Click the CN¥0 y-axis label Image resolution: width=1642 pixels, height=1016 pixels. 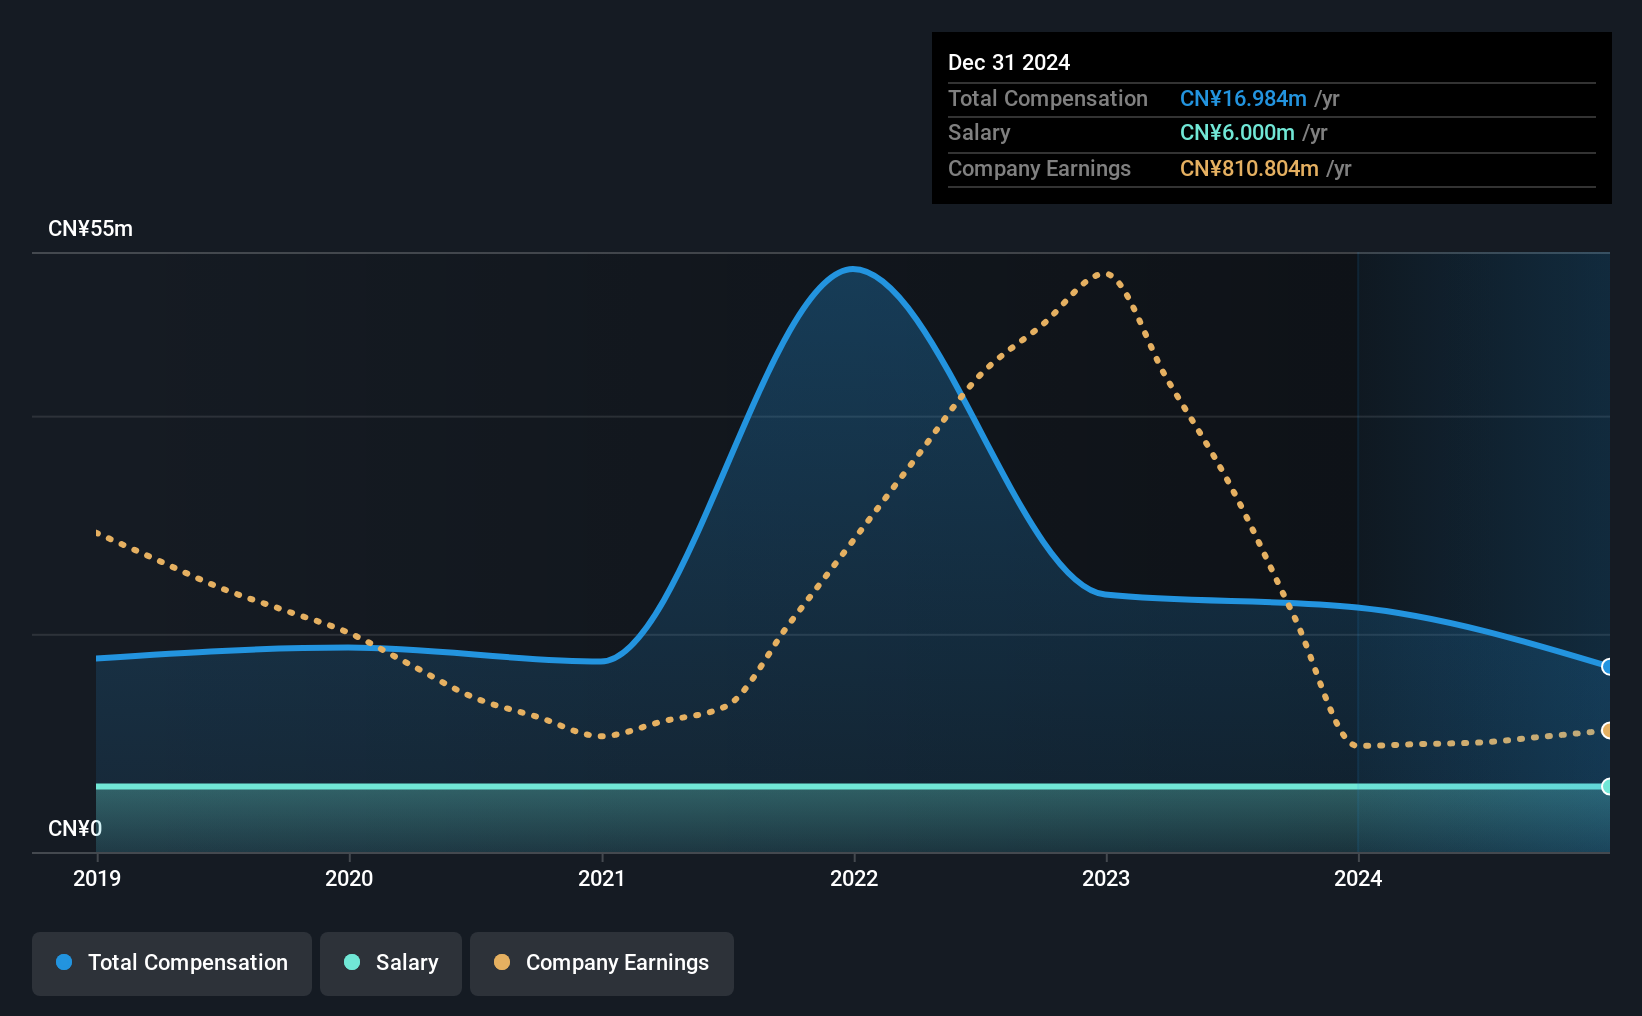point(75,829)
